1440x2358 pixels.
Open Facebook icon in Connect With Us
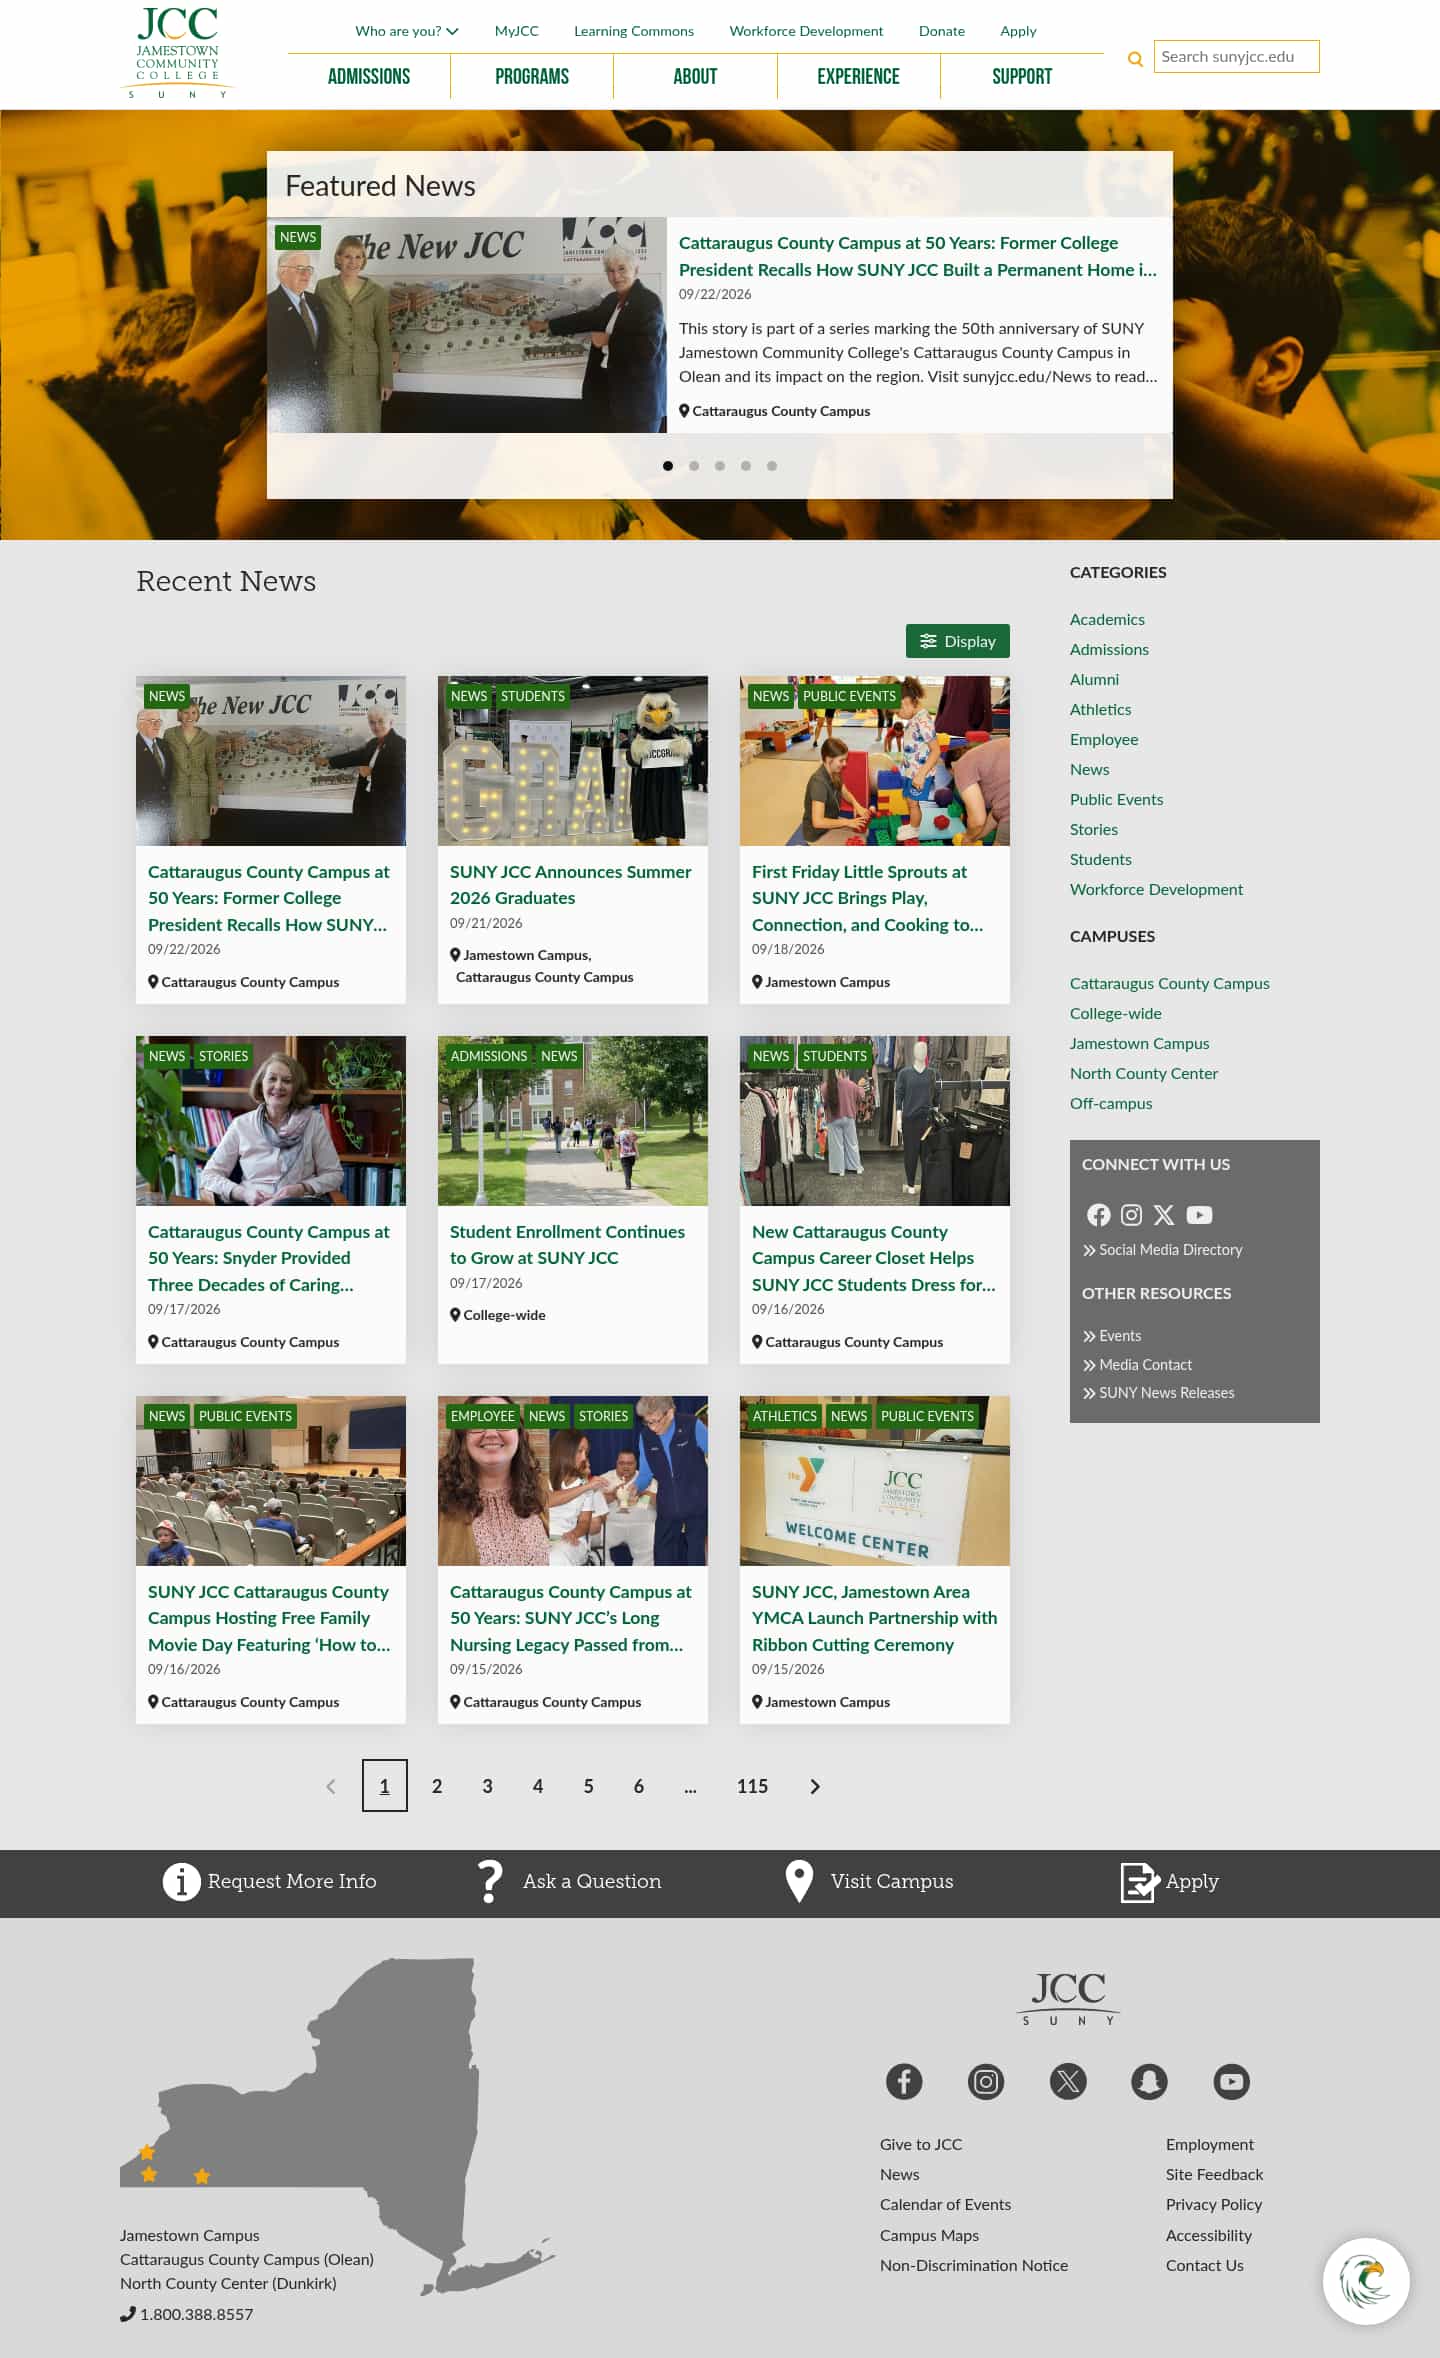click(x=1098, y=1215)
